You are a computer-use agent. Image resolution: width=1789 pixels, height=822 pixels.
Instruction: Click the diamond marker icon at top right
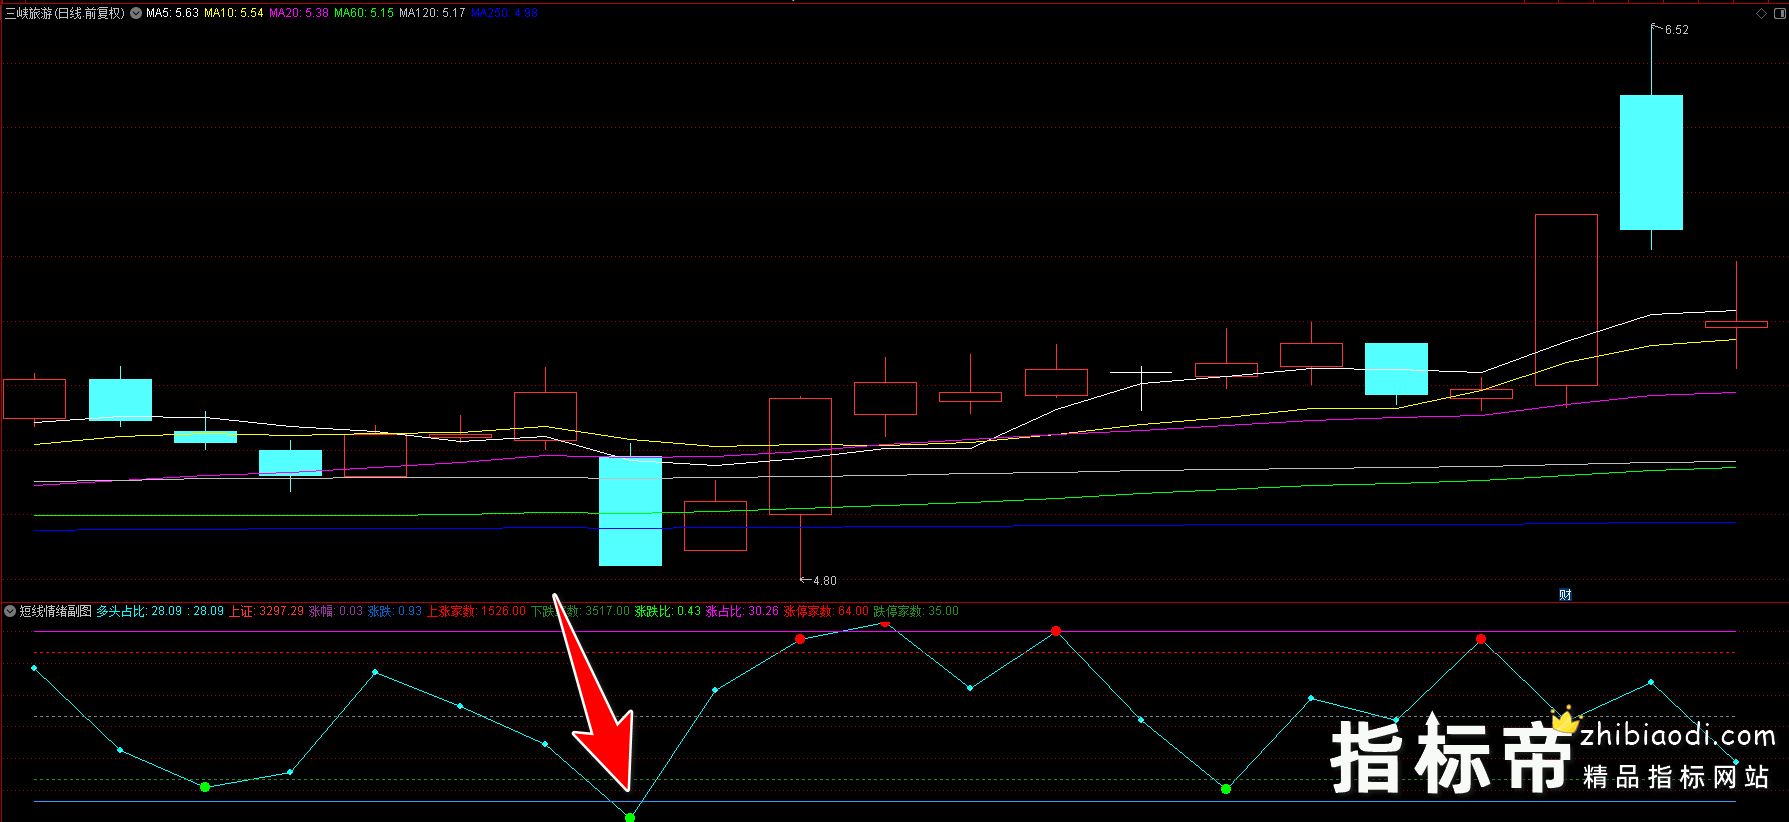tap(1761, 13)
